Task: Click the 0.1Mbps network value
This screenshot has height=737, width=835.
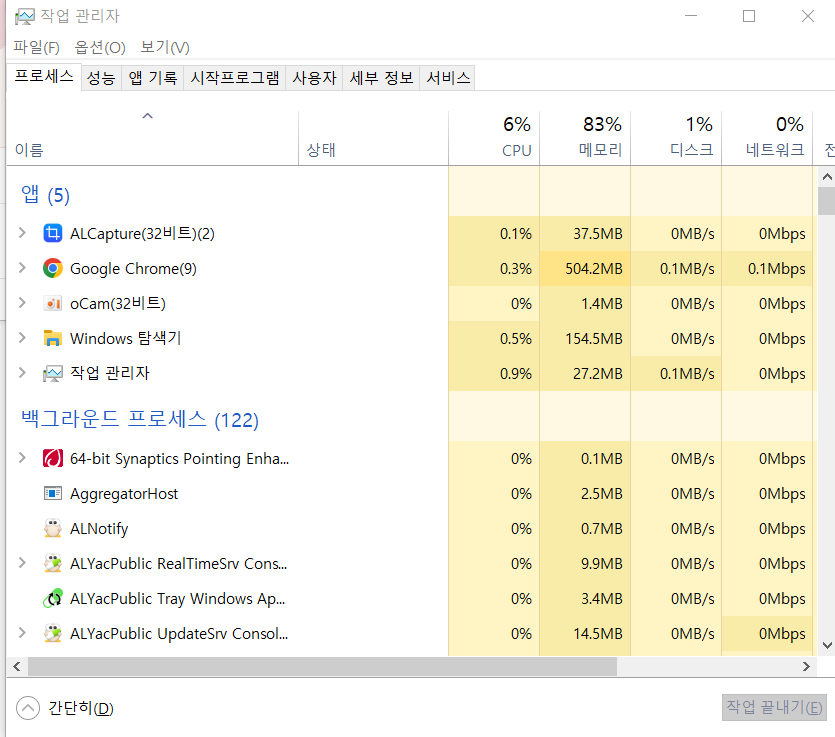Action: coord(776,268)
